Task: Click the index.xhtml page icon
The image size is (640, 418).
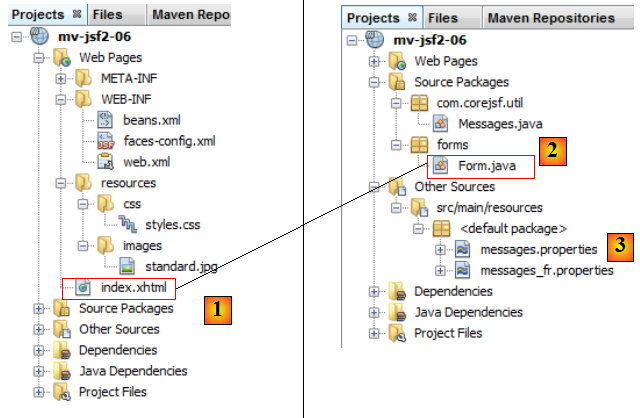Action: 85,288
